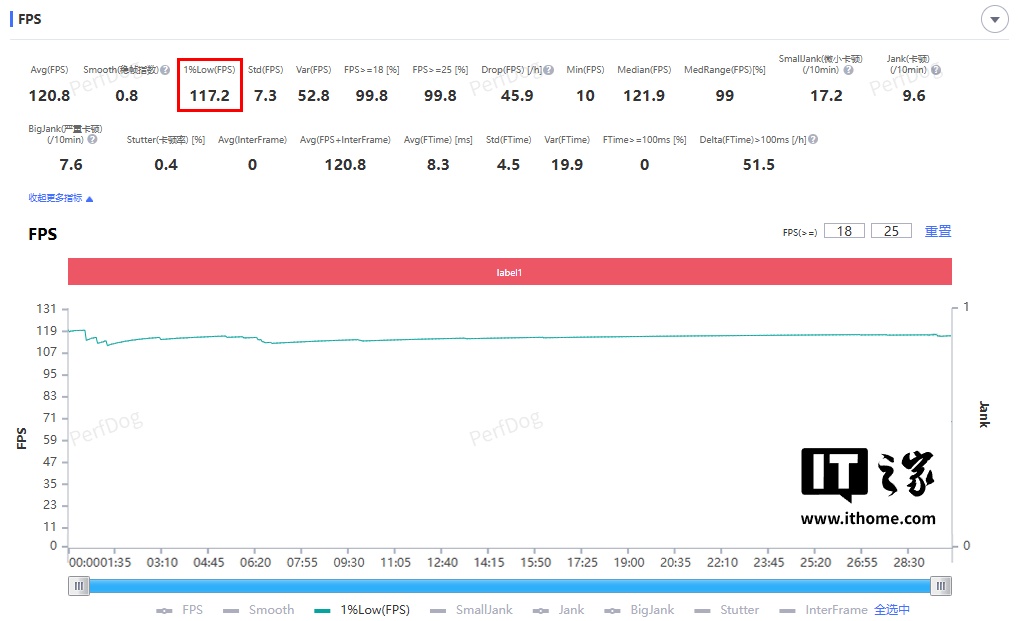Collapse the FPS panel with the round arrow button
This screenshot has width=1020, height=621.
point(994,20)
